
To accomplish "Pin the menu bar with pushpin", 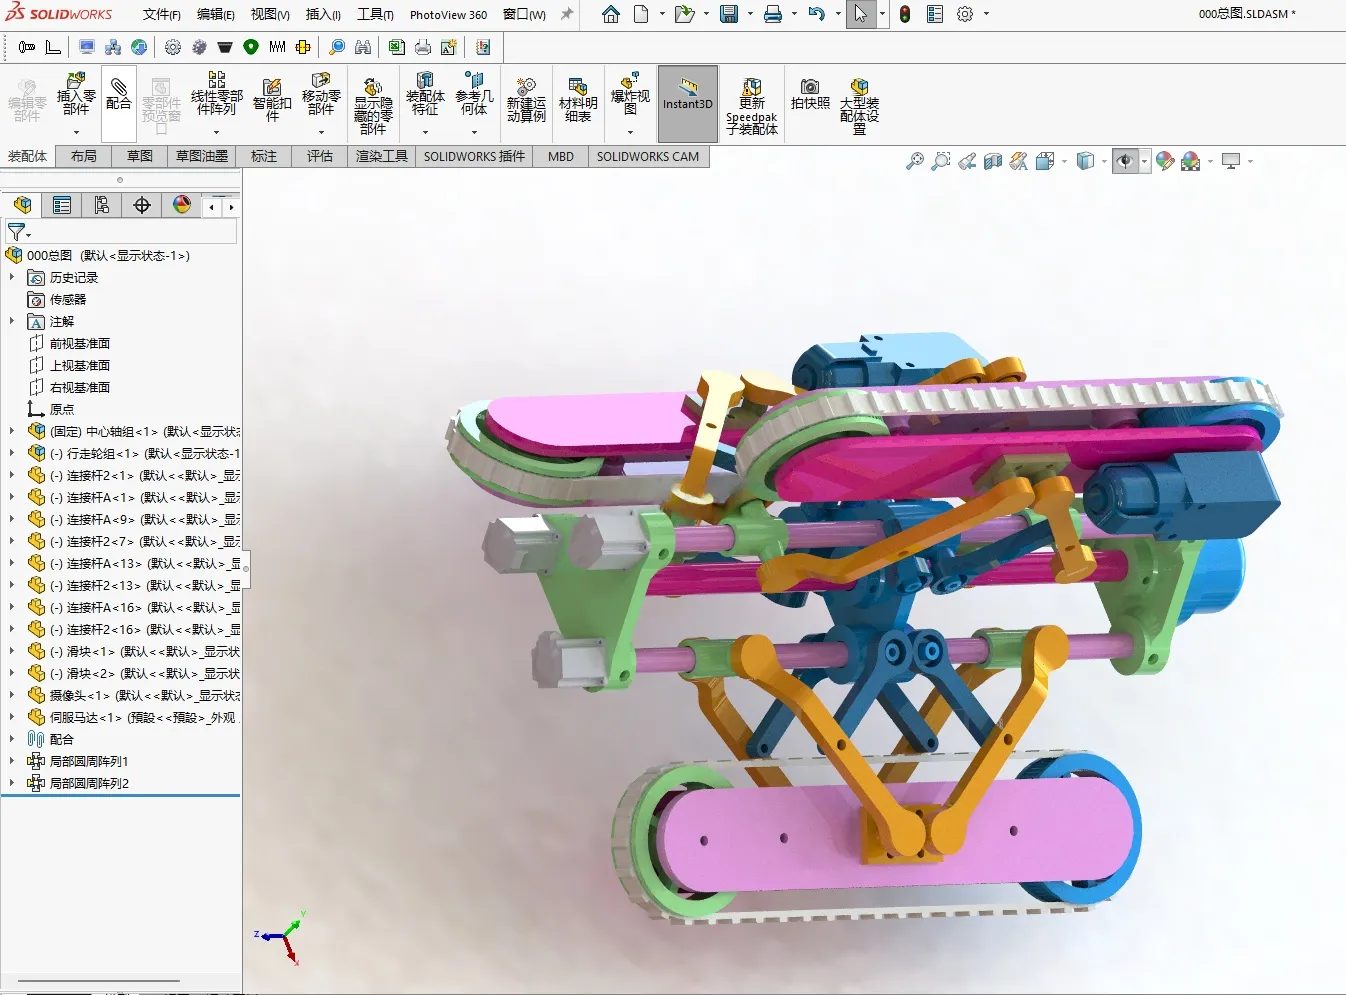I will click(x=567, y=14).
